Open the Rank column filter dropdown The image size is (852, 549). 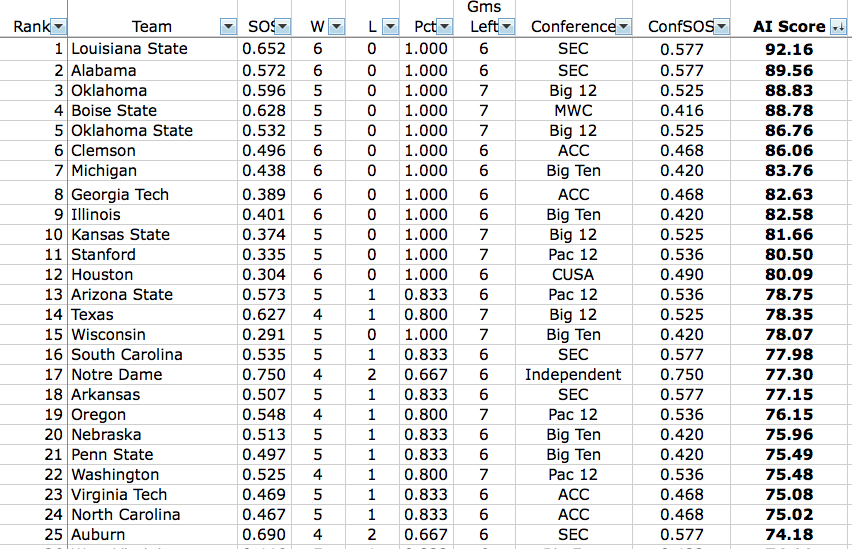coord(58,26)
